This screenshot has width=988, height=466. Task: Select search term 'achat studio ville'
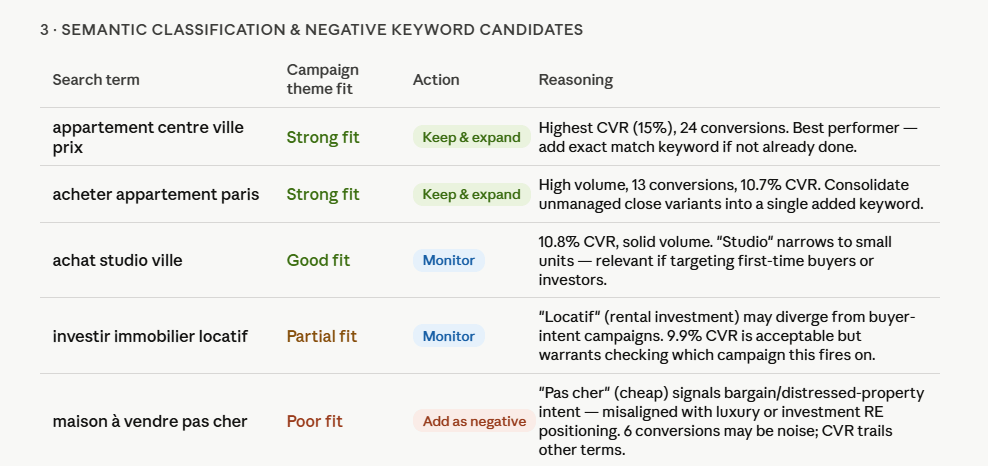click(x=117, y=260)
